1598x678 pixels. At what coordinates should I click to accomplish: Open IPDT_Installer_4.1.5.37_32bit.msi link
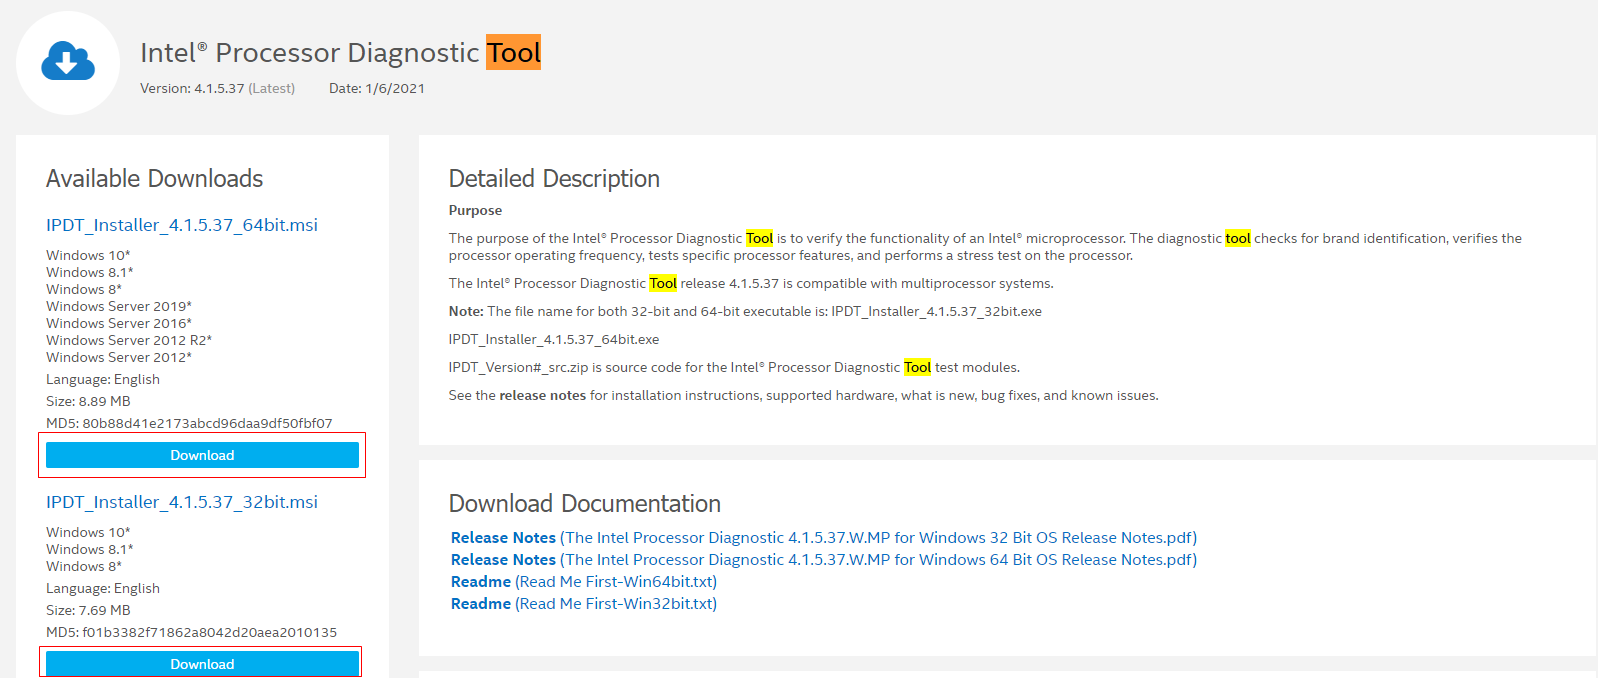(x=182, y=502)
